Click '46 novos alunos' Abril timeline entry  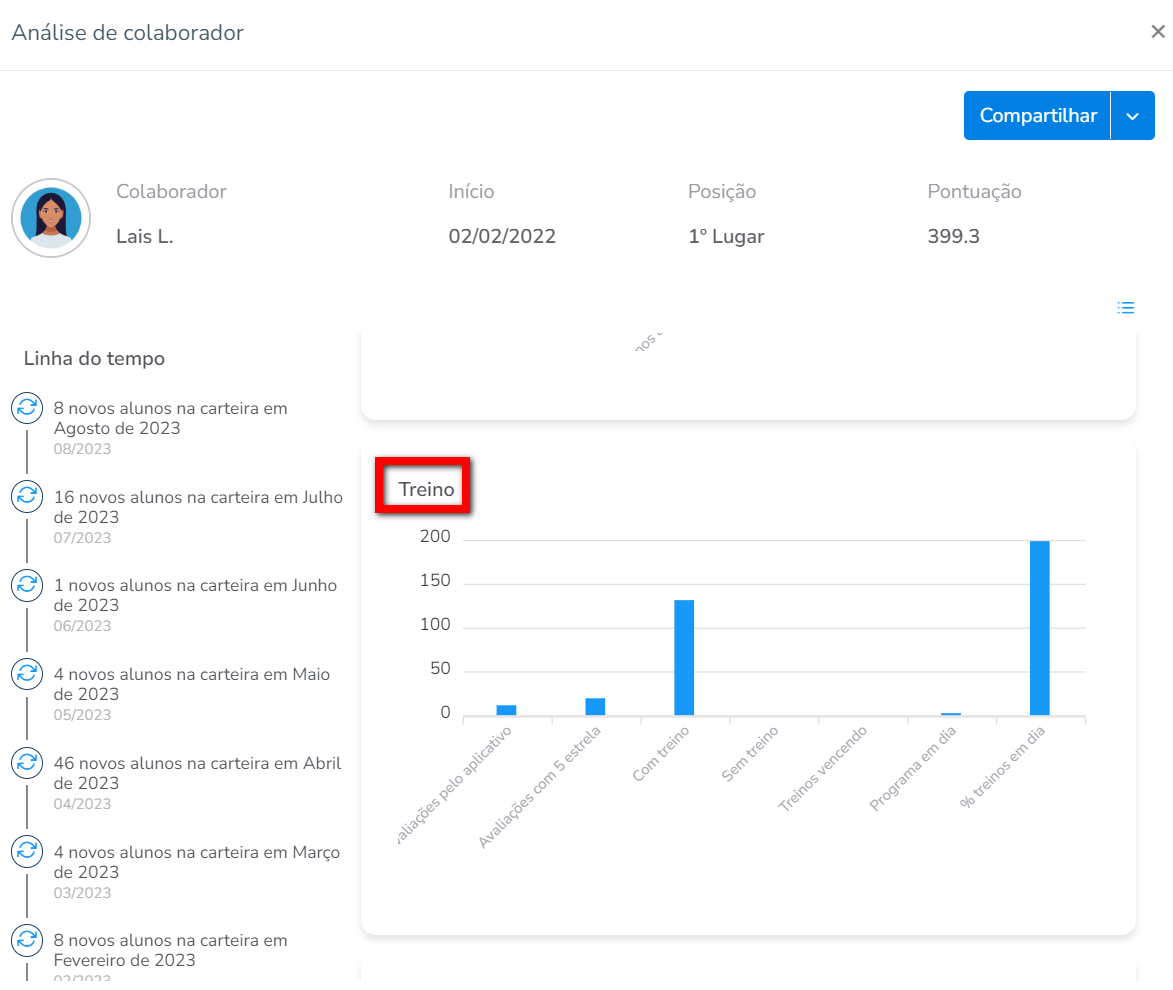[197, 773]
